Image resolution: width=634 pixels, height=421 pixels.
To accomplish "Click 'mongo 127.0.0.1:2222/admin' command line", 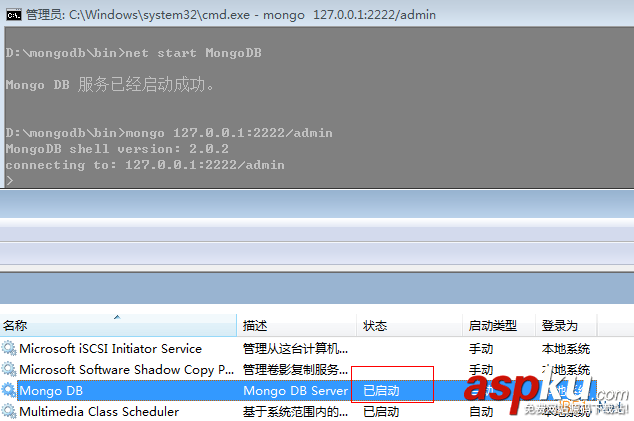I will click(169, 133).
